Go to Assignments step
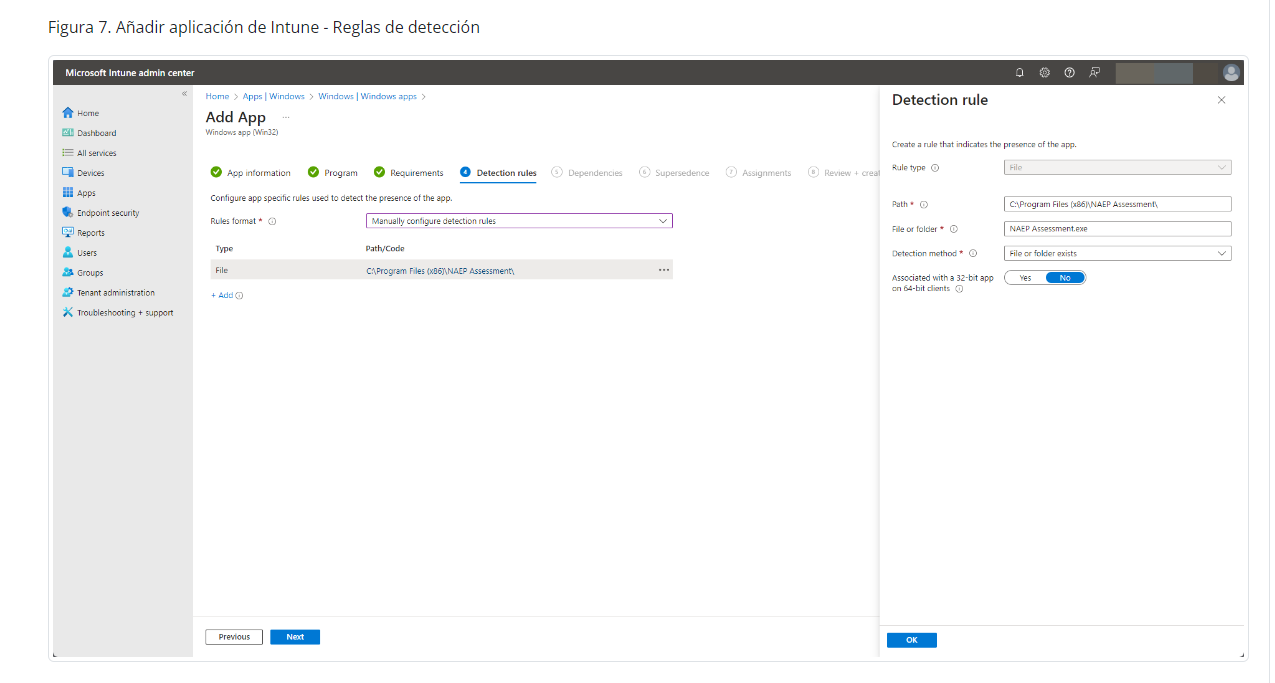The image size is (1275, 683). coord(759,173)
